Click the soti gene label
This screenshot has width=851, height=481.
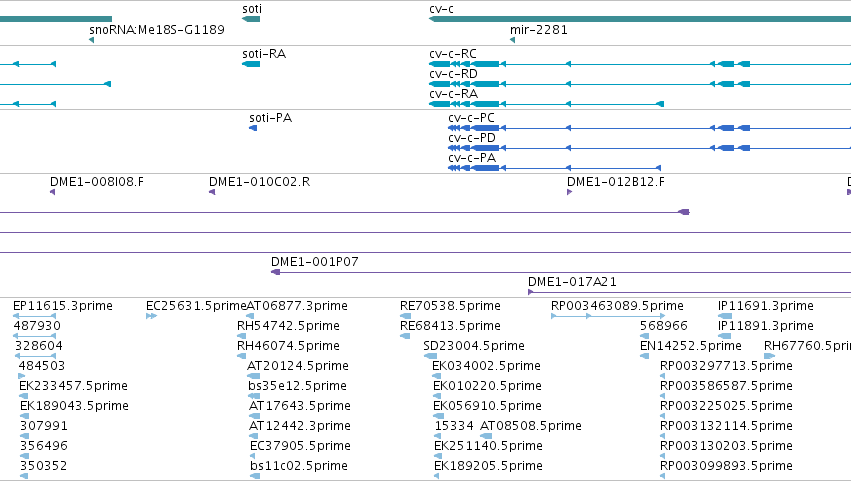tap(252, 9)
